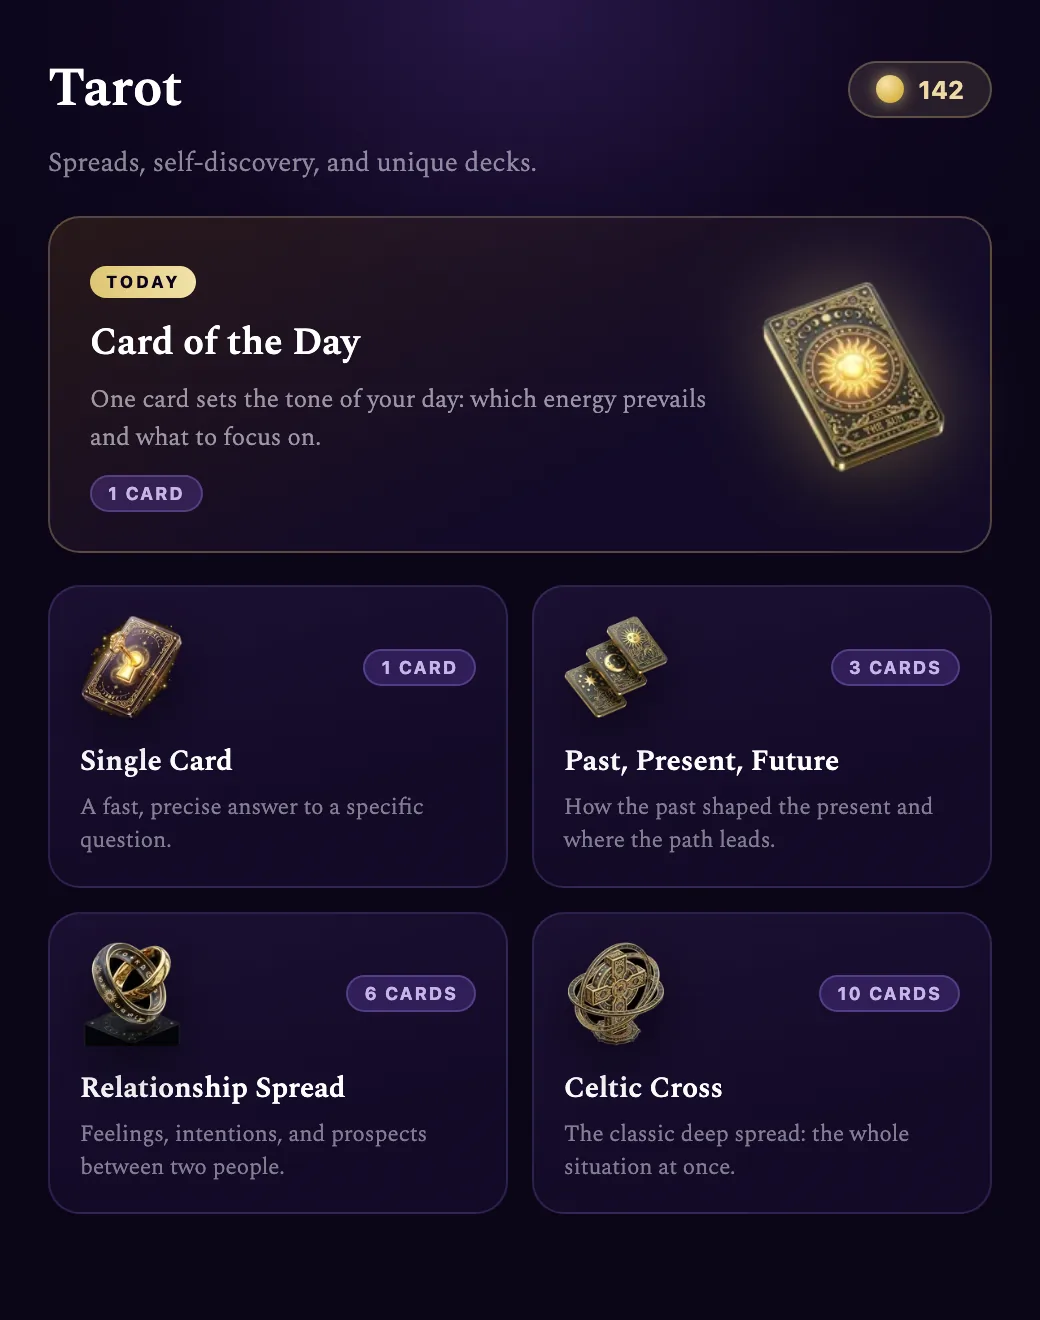
Task: Select the 1 CARD badge on Single Card
Action: tap(419, 667)
